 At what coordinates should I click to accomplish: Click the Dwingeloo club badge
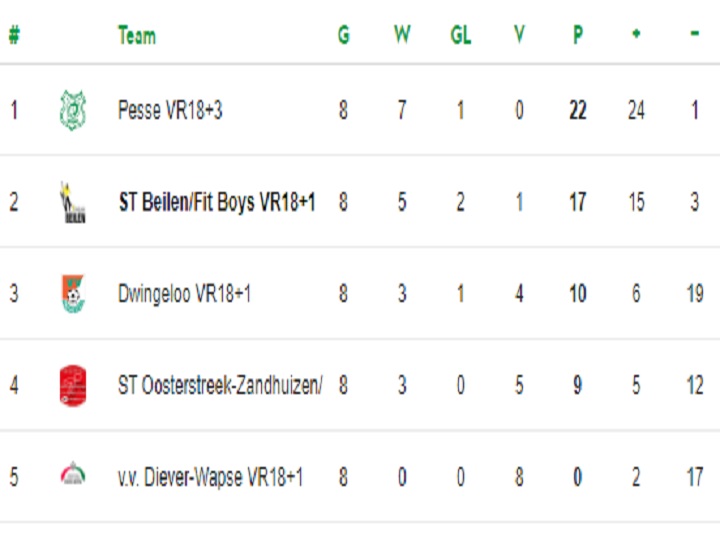(73, 294)
